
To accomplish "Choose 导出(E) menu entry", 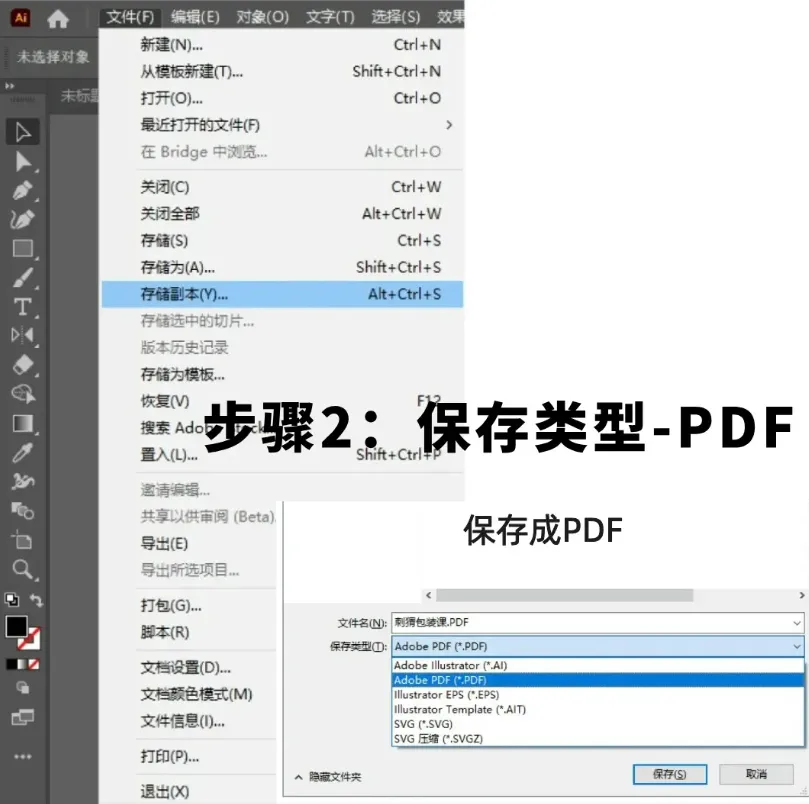I will point(189,543).
